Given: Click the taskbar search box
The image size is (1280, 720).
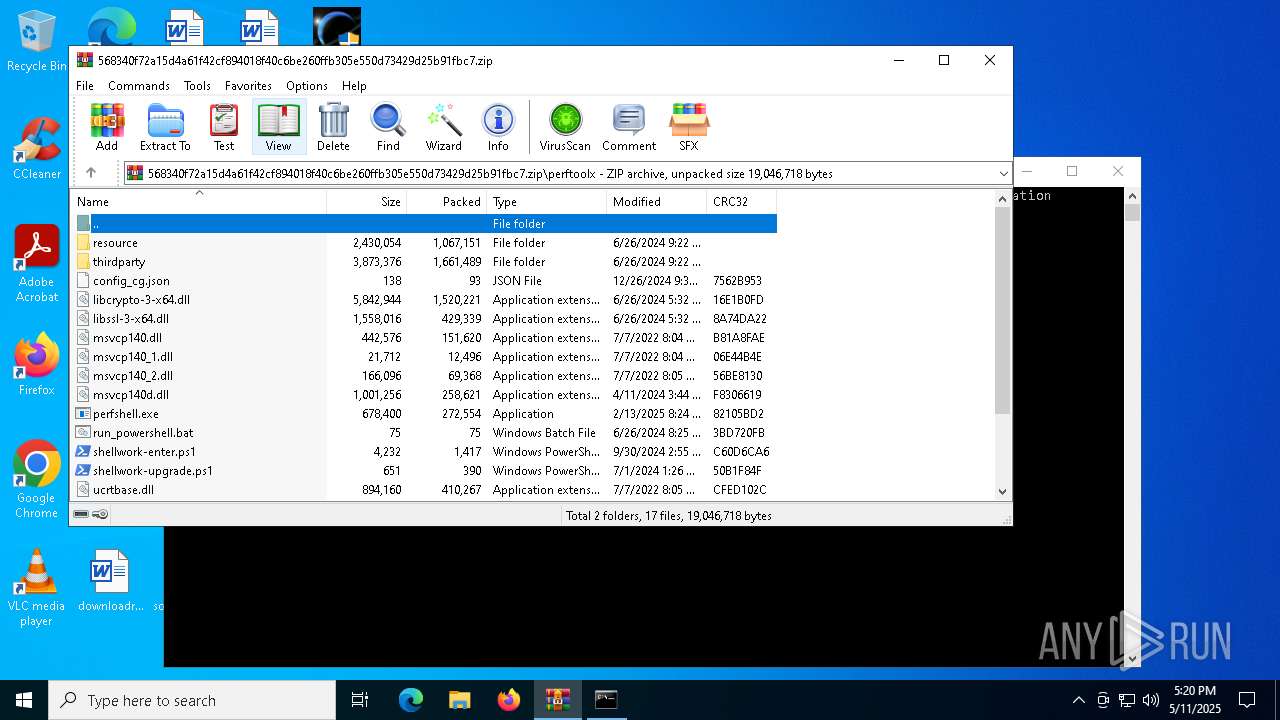Looking at the screenshot, I should (x=192, y=700).
